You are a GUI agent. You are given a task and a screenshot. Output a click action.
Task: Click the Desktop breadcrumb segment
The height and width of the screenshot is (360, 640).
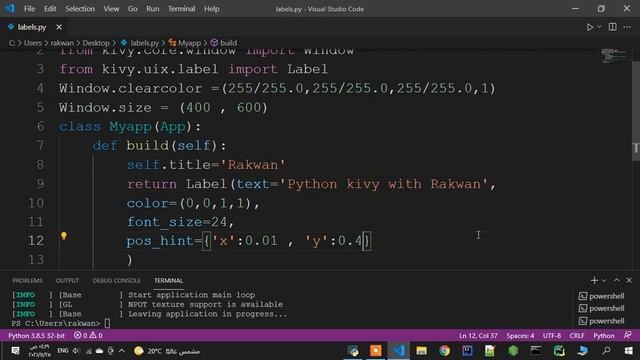96,43
